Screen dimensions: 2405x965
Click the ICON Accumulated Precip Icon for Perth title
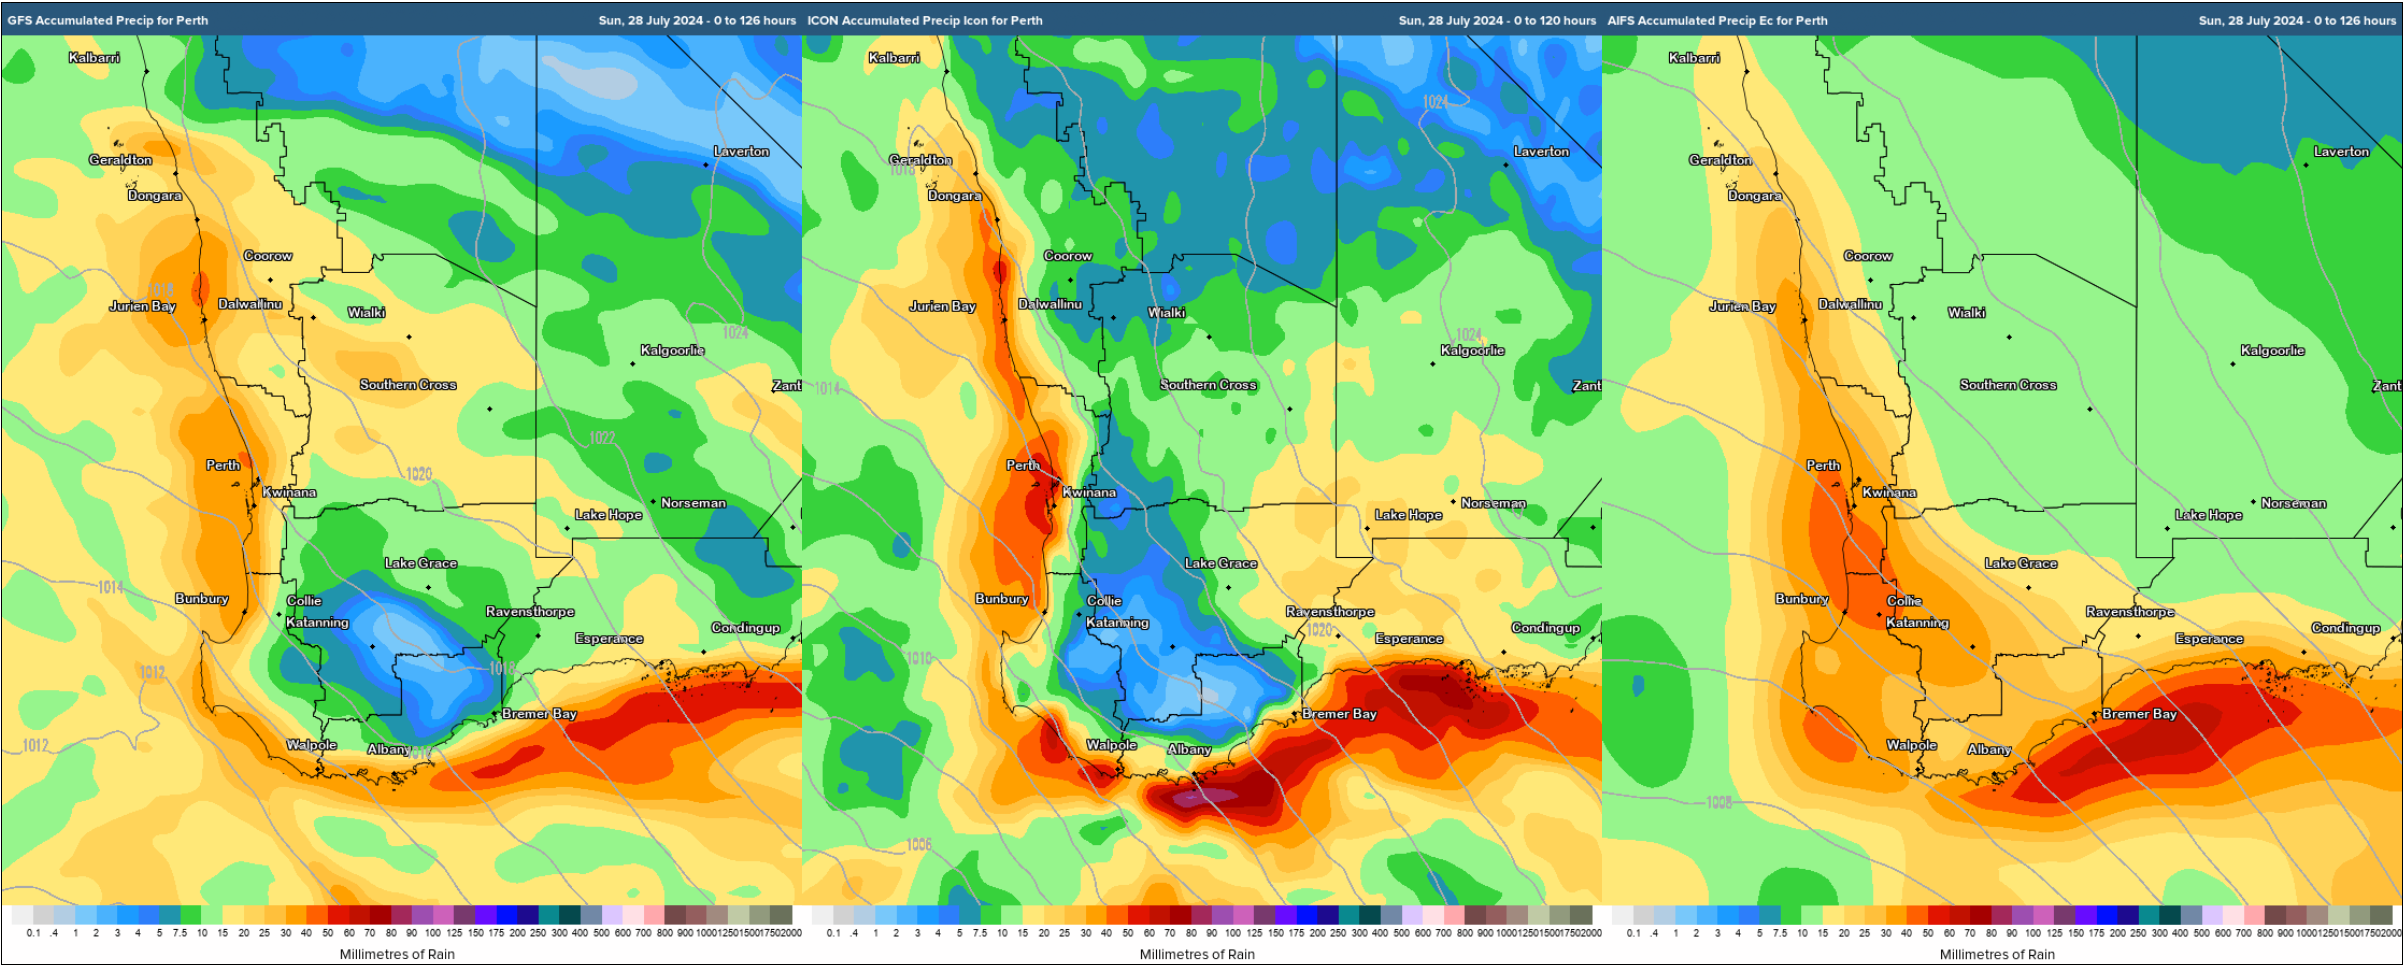(x=925, y=20)
